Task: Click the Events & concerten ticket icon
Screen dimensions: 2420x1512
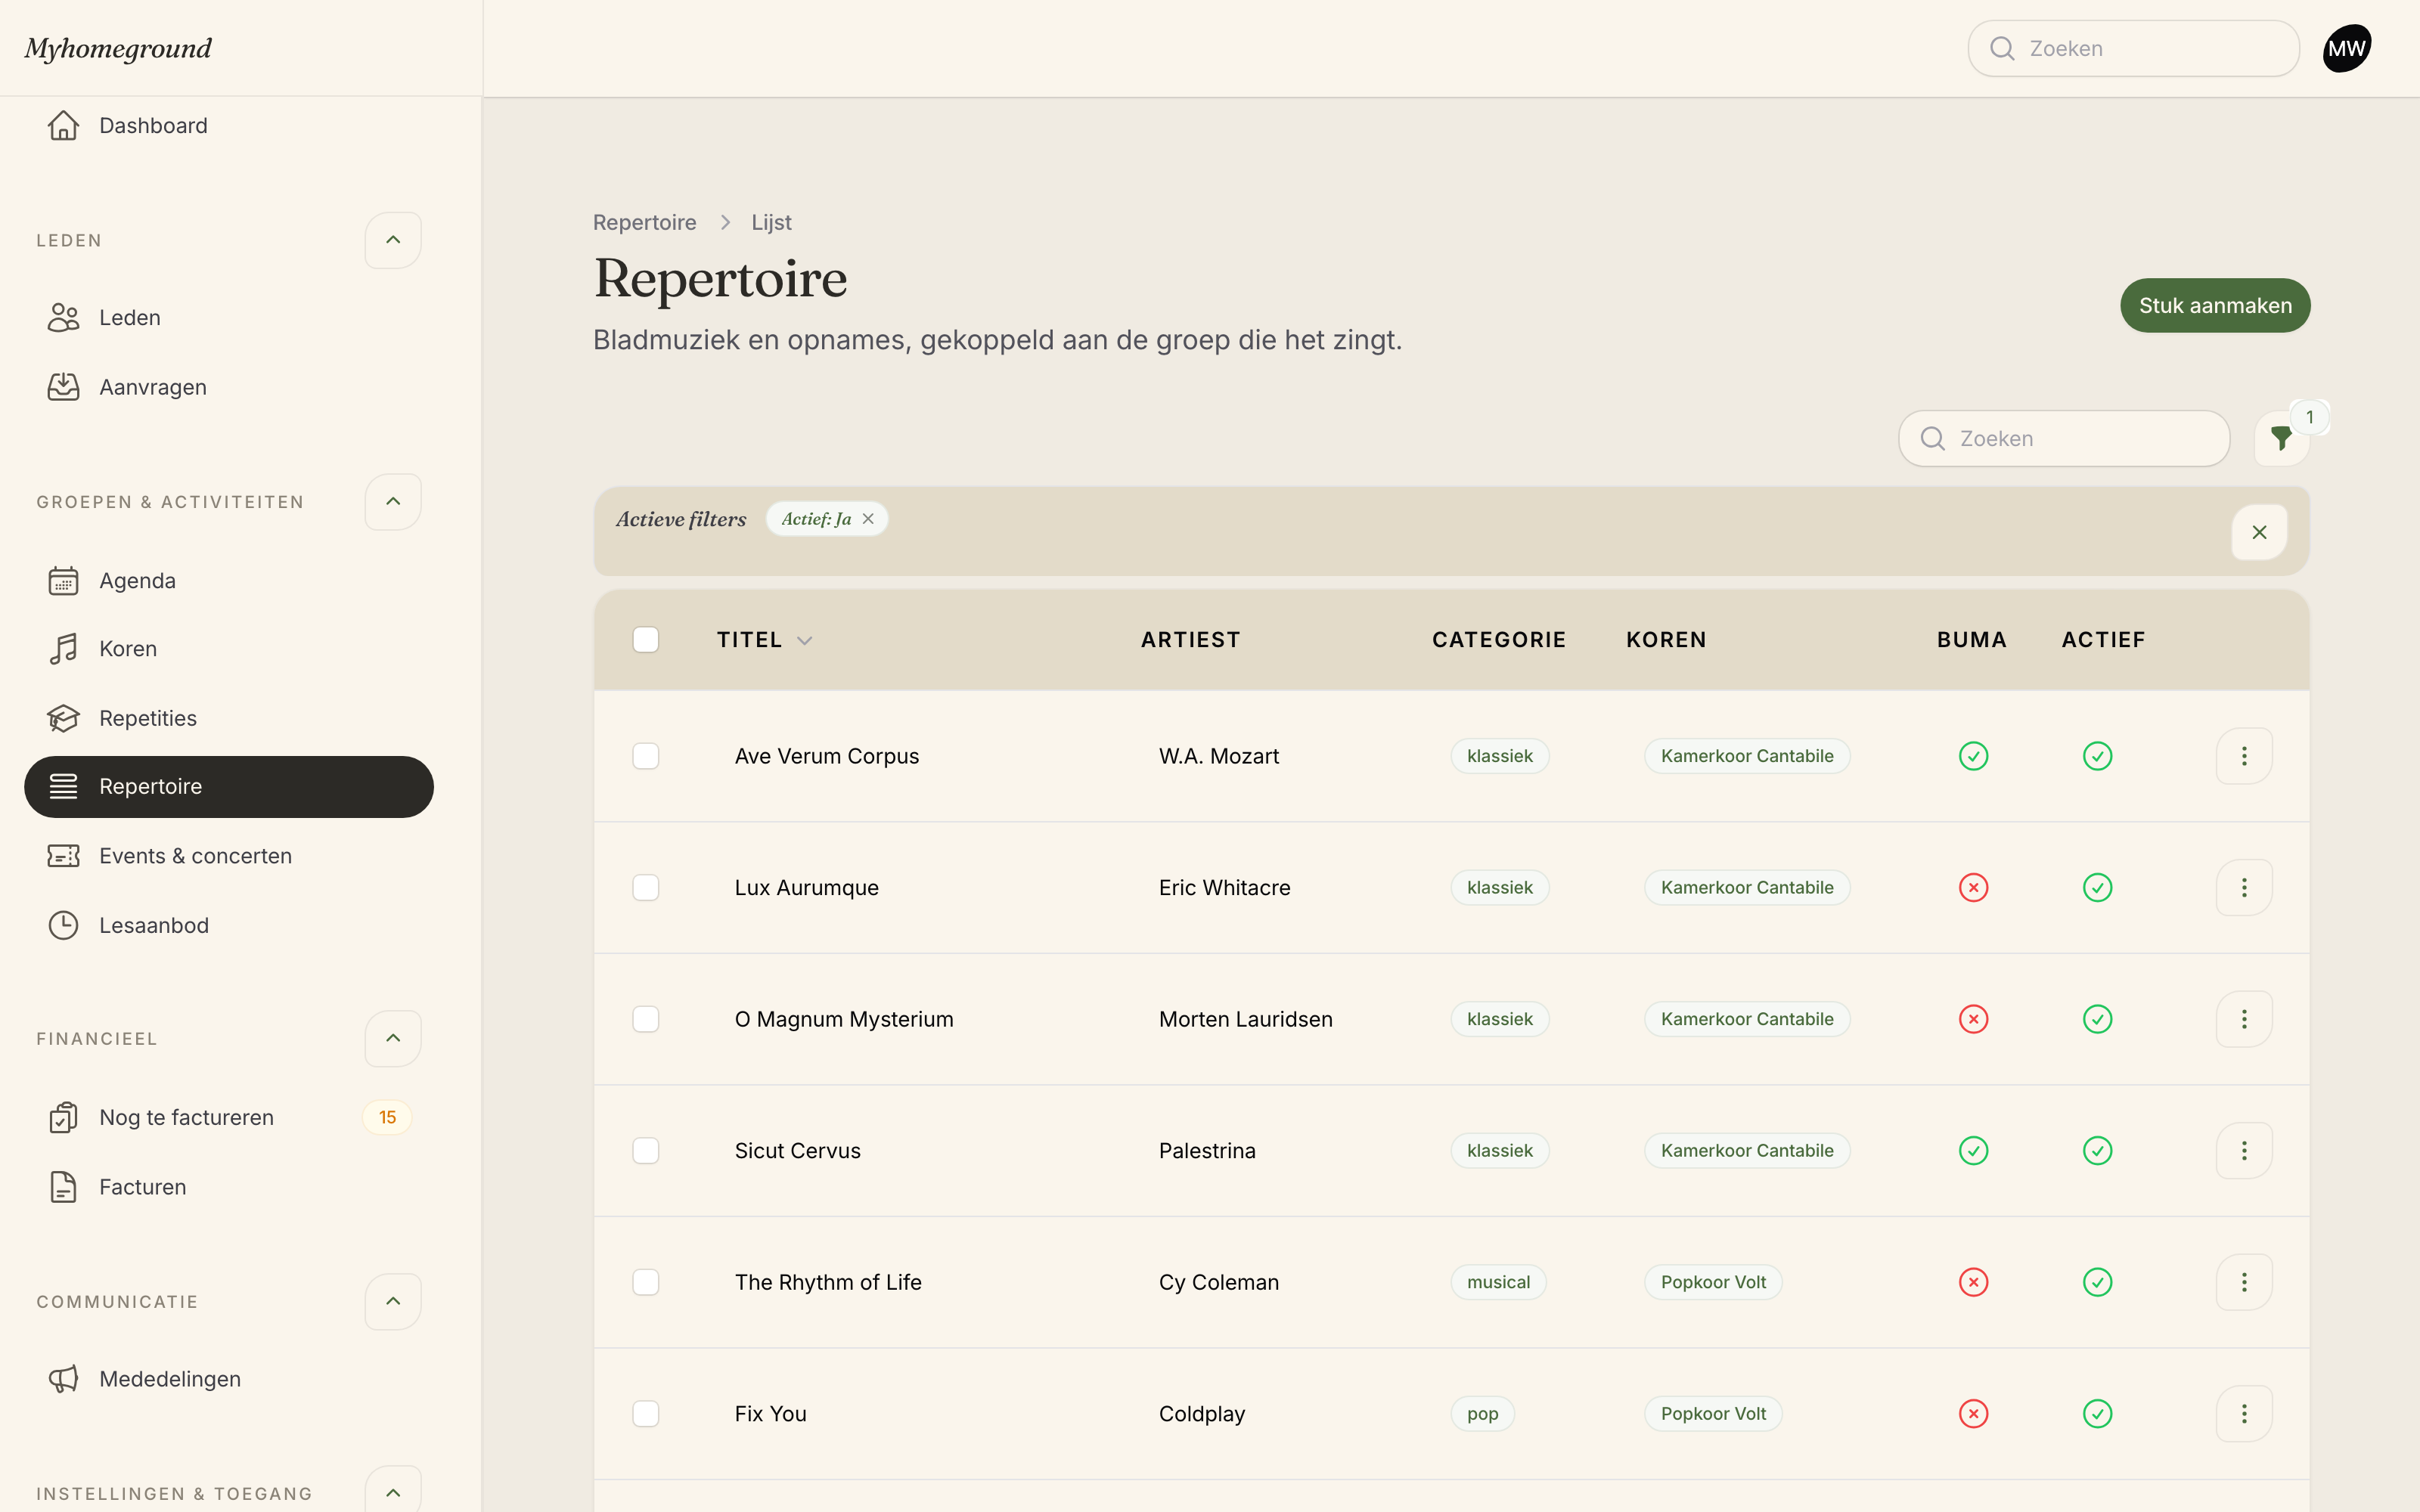Action: click(x=63, y=856)
